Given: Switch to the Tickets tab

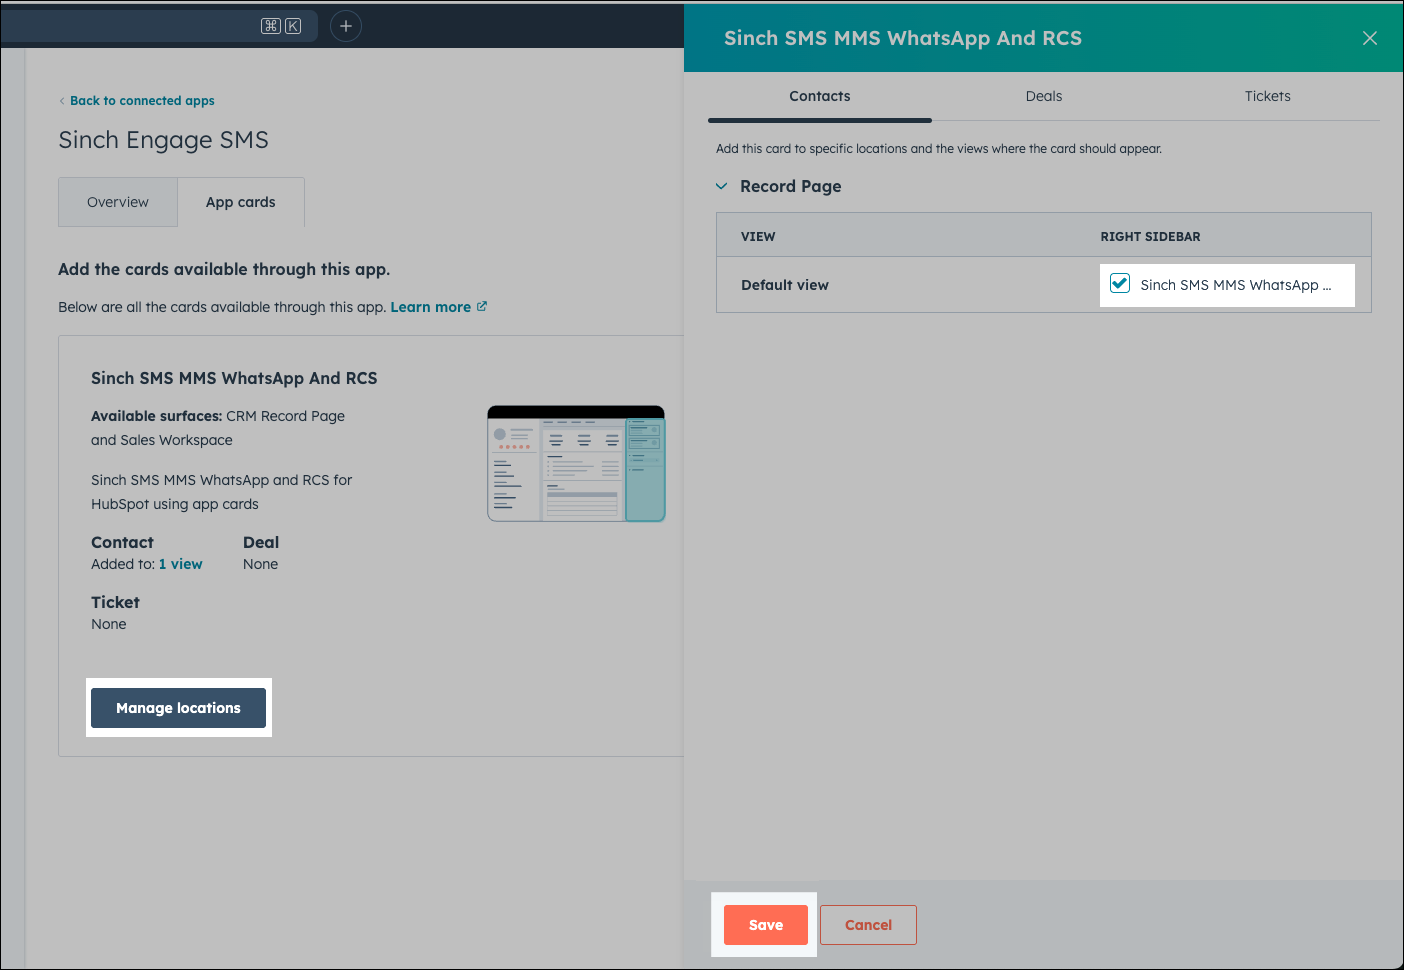Looking at the screenshot, I should [1268, 96].
